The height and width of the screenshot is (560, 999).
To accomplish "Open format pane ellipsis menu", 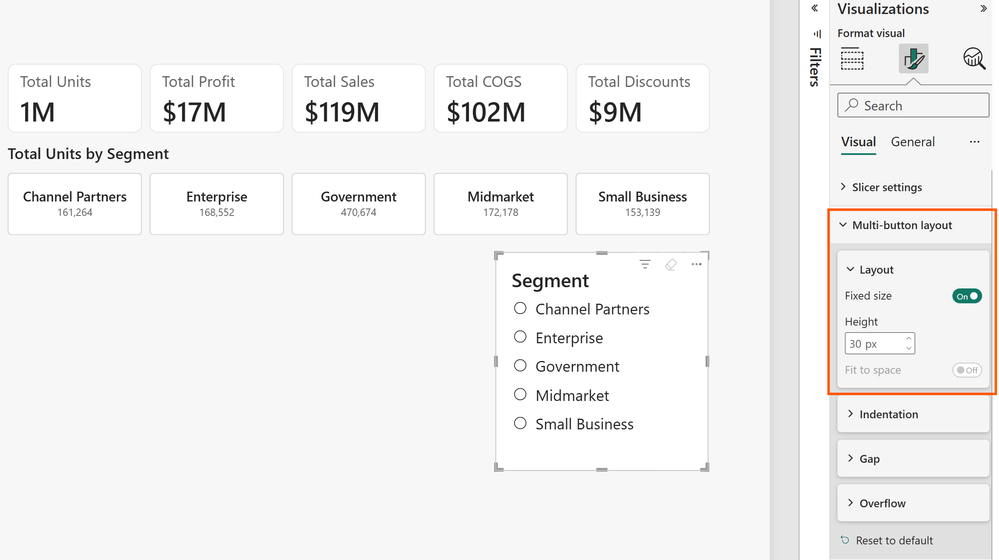I will point(974,142).
